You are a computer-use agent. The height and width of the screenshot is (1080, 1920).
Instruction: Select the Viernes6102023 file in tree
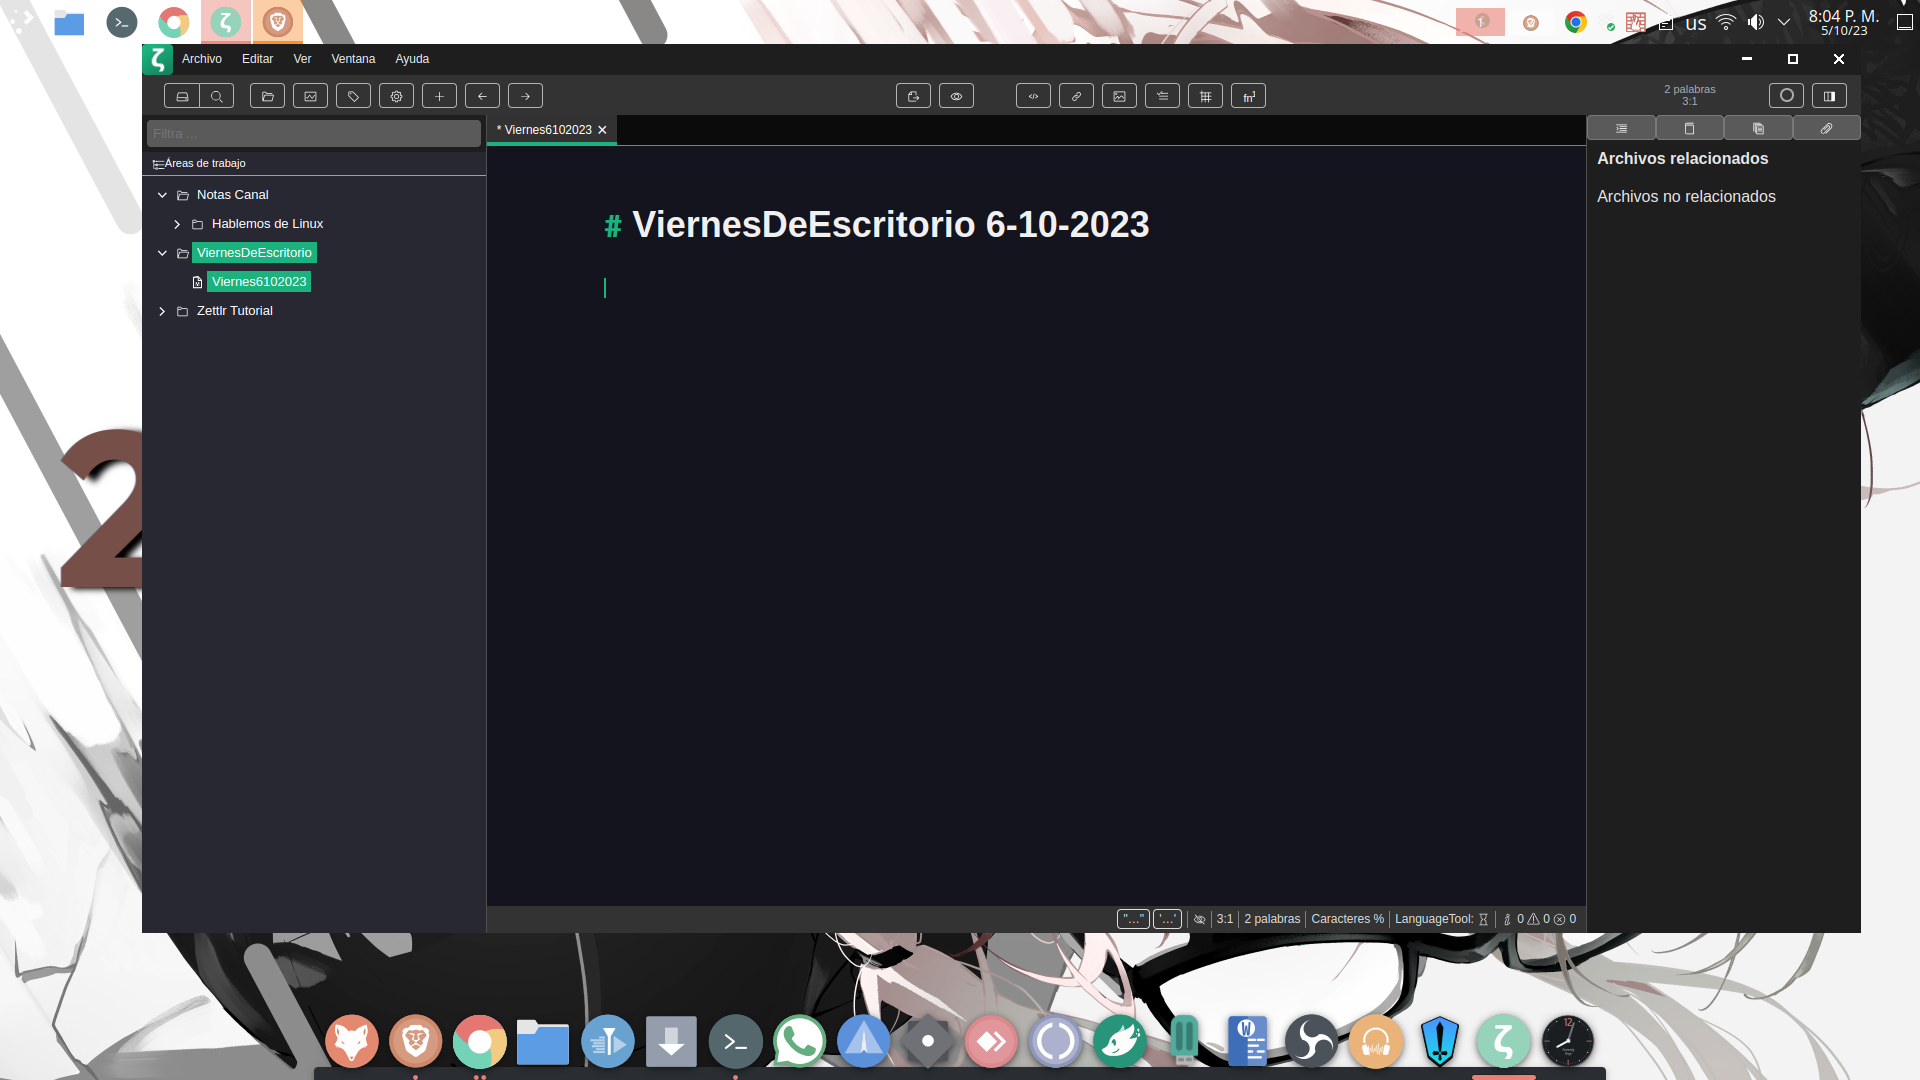(259, 282)
